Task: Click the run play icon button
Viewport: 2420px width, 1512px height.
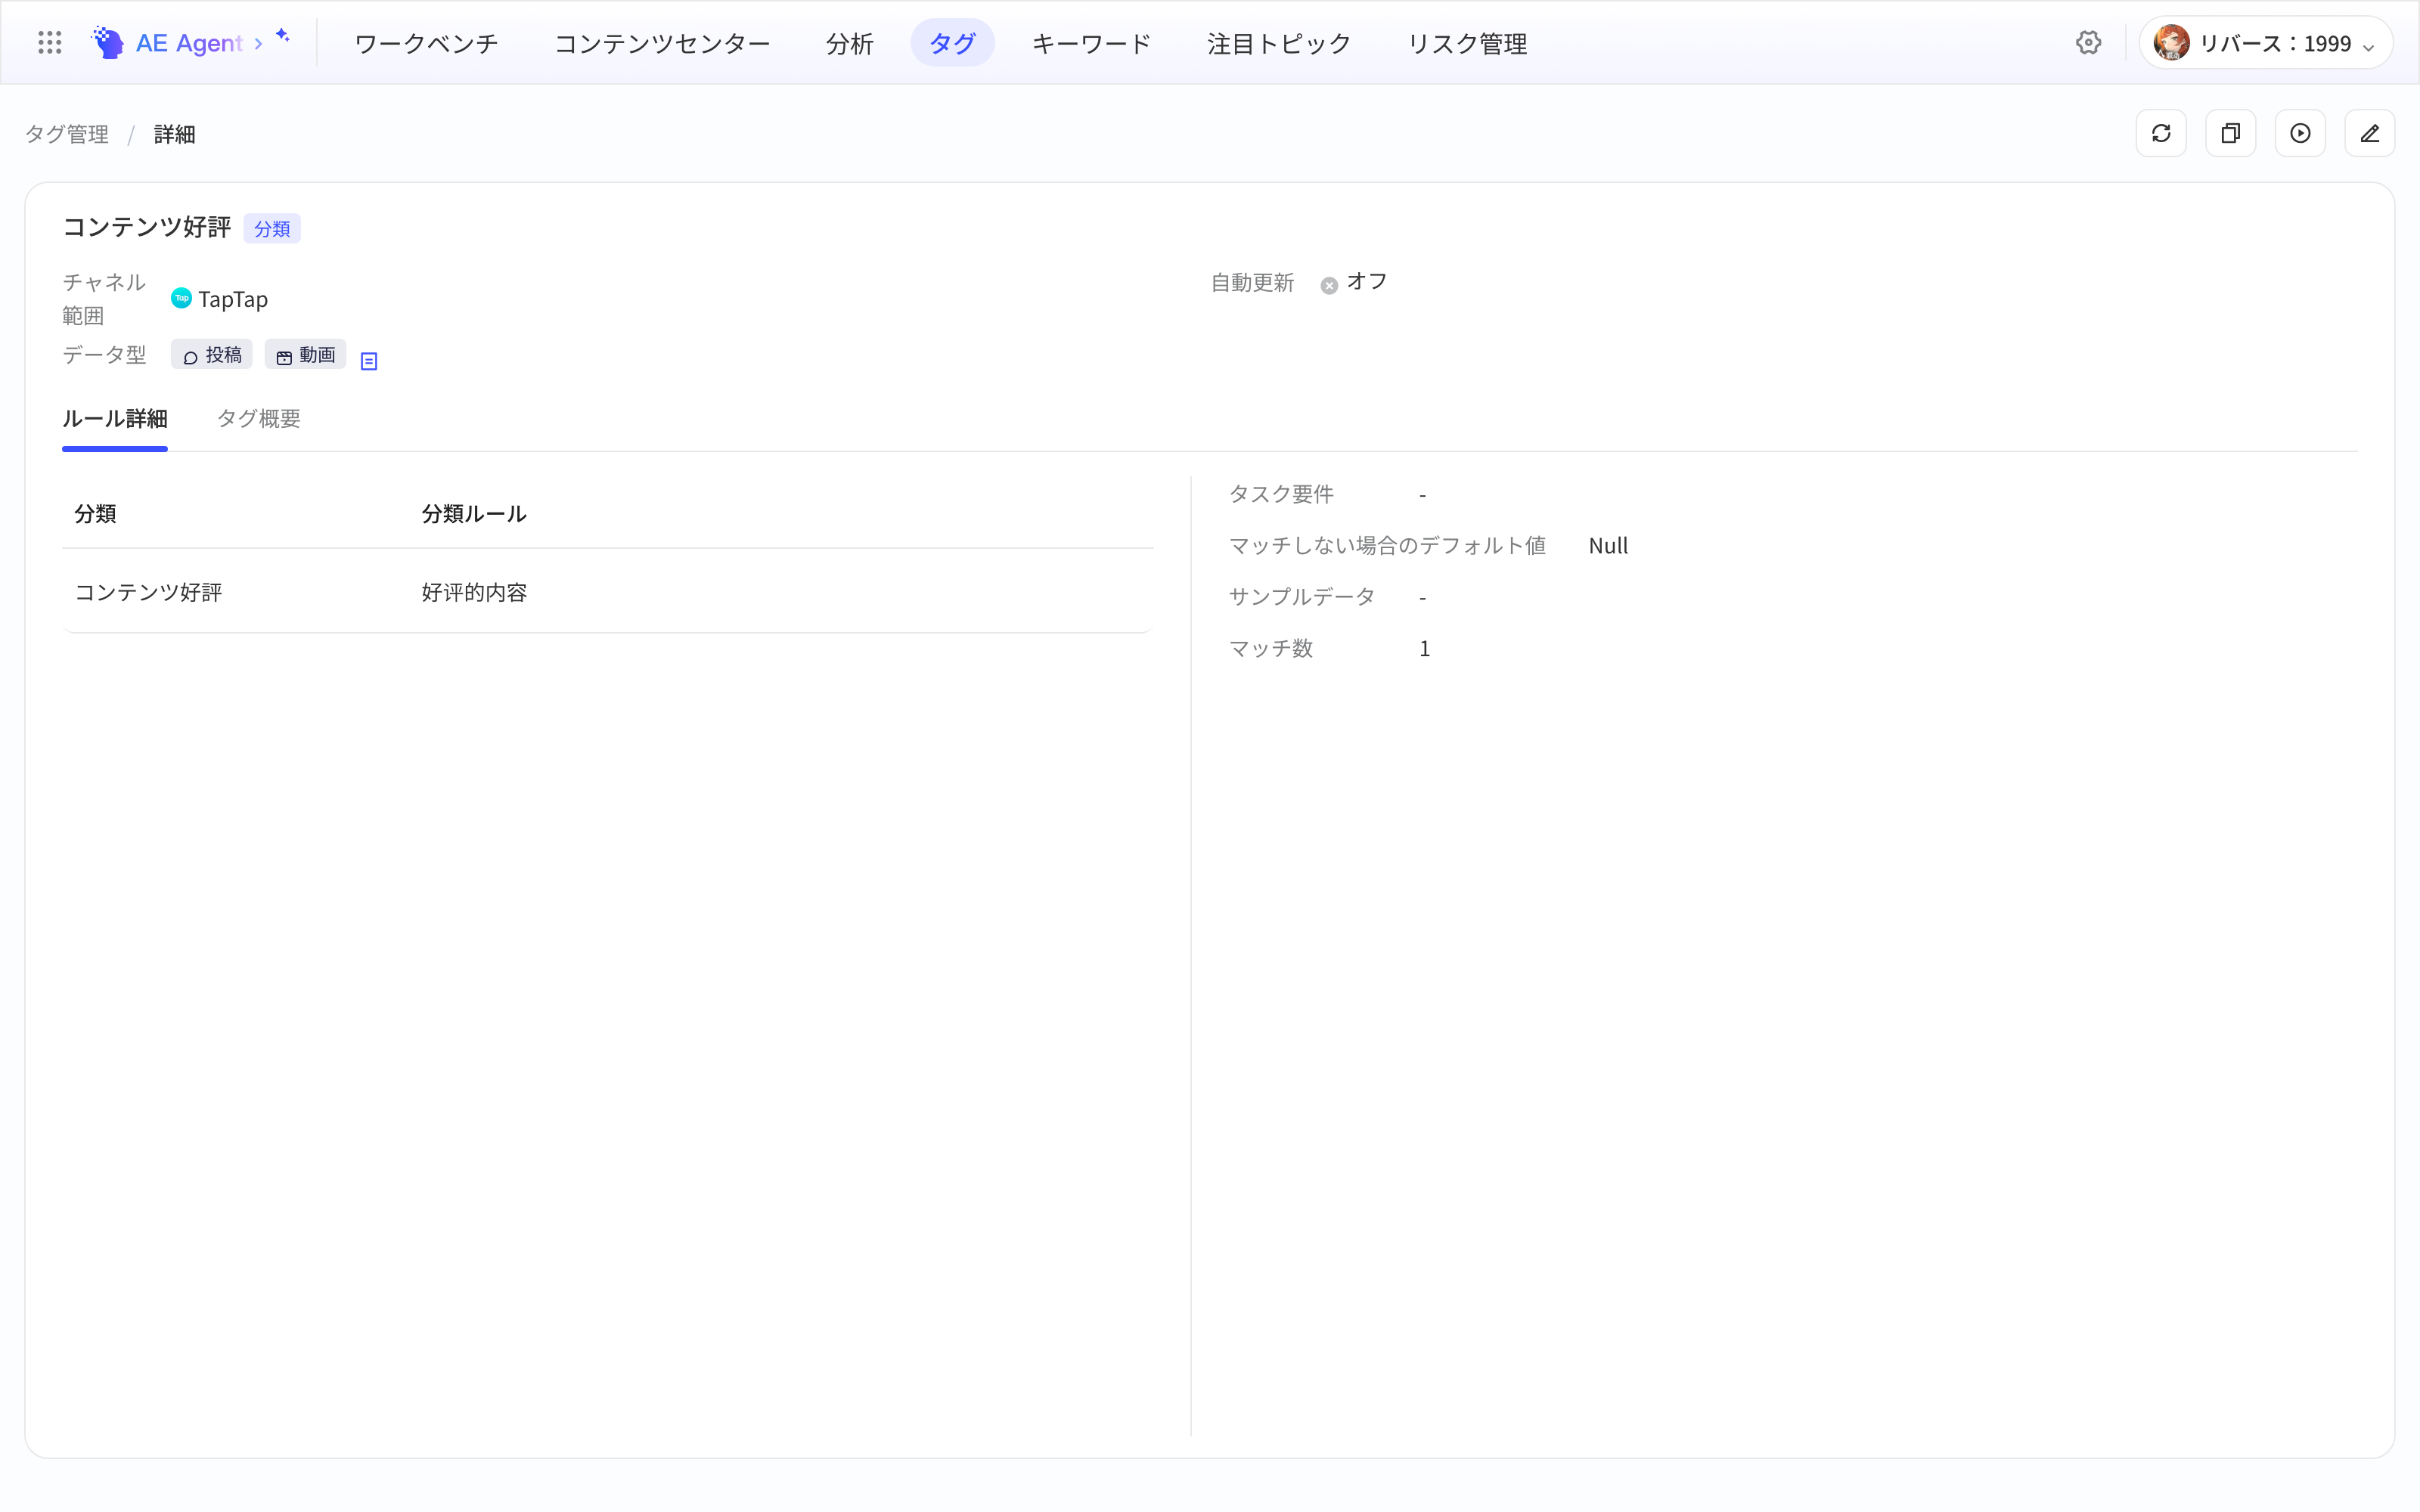Action: (2300, 133)
